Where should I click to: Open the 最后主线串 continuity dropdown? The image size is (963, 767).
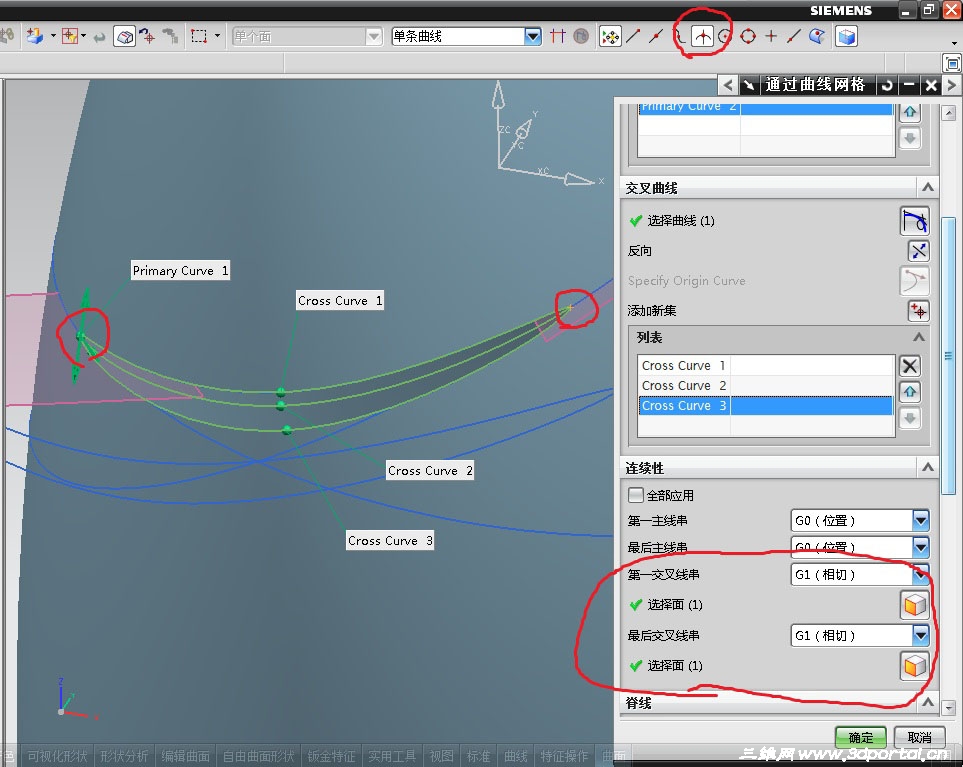(921, 547)
